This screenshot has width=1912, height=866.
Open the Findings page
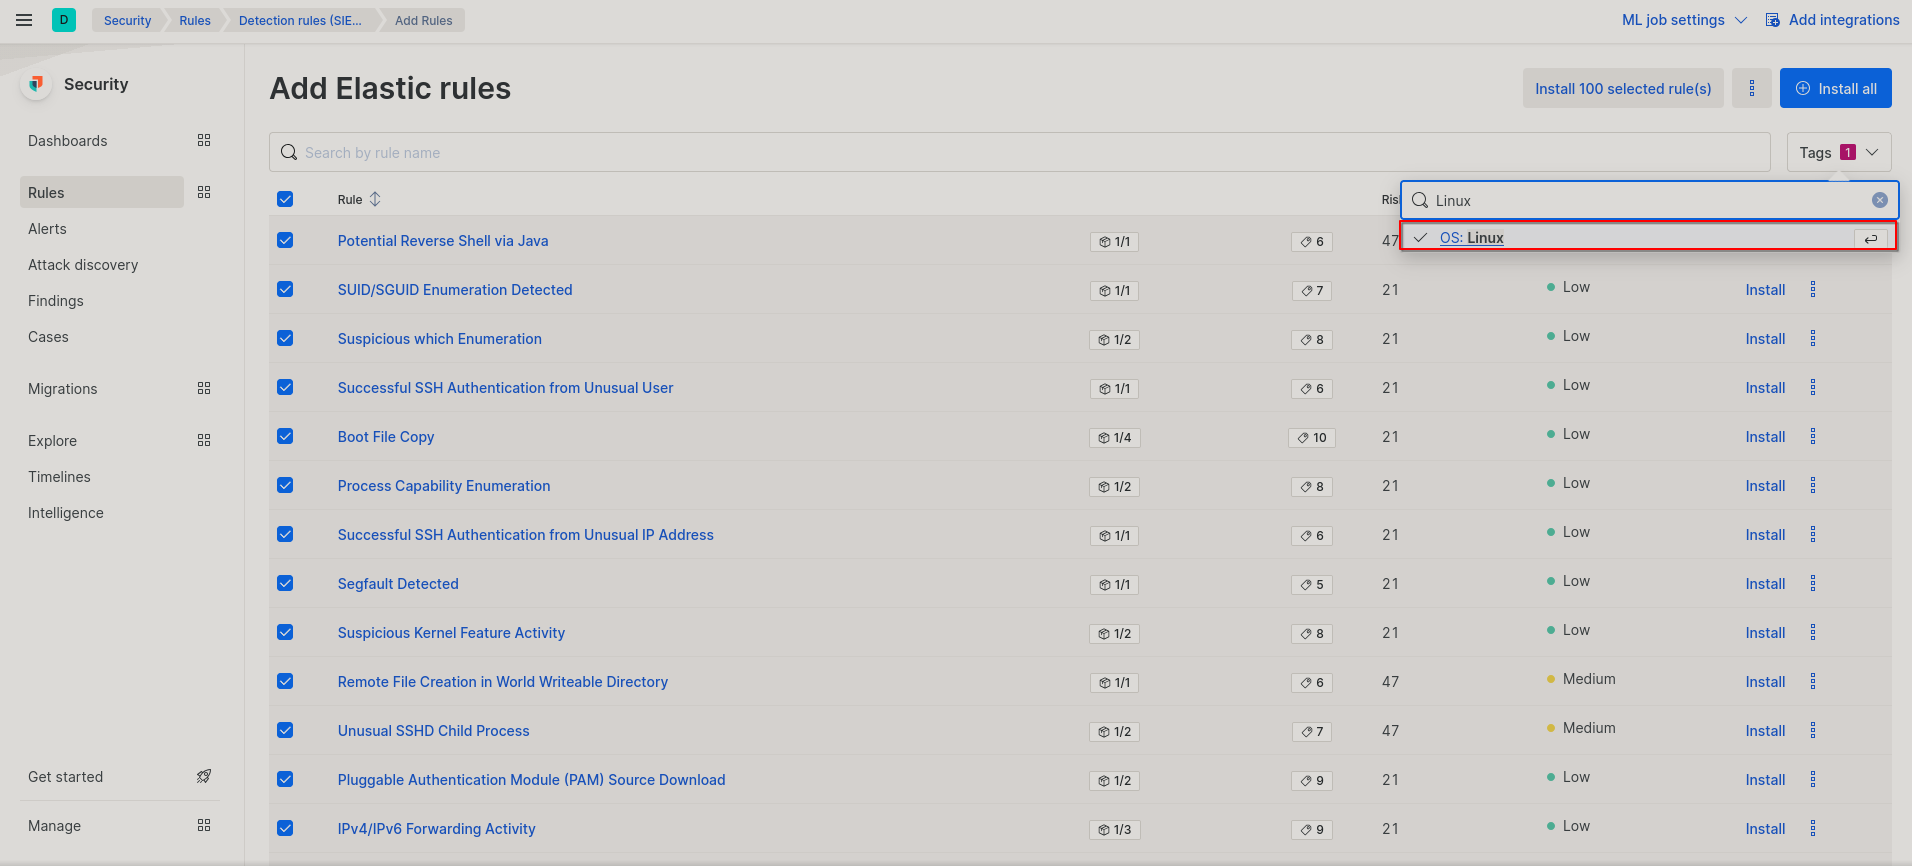[56, 301]
